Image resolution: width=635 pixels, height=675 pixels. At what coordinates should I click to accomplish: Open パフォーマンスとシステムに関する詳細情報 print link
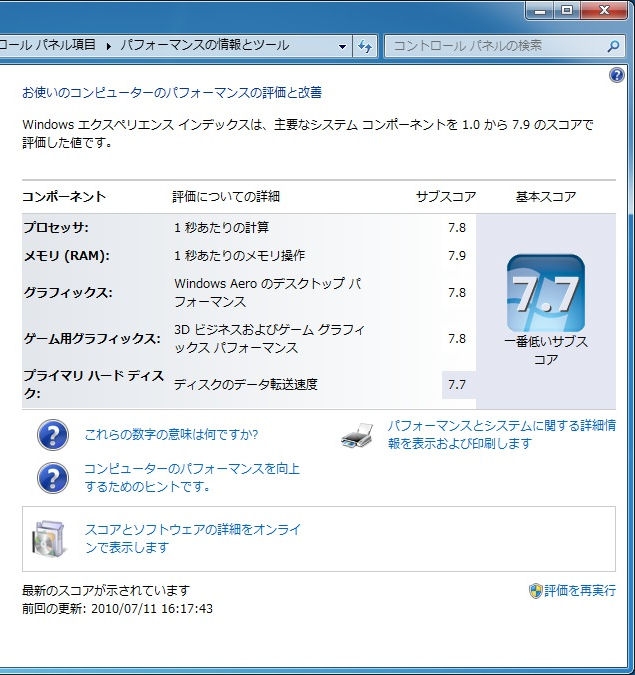pyautogui.click(x=502, y=434)
